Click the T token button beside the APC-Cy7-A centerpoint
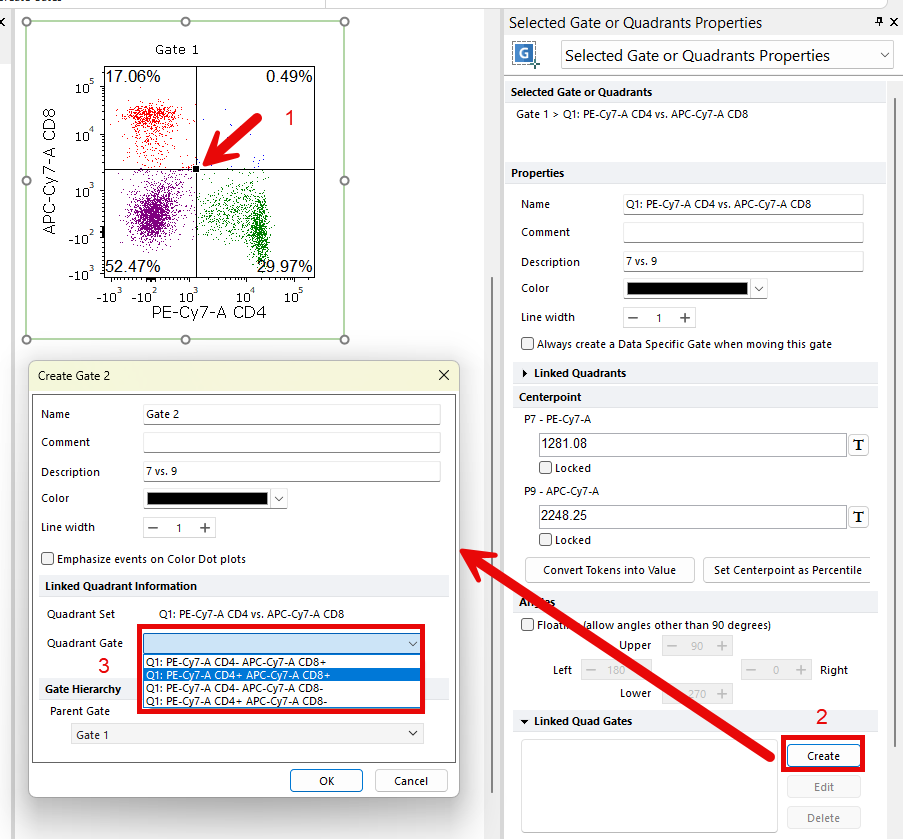 (x=858, y=517)
